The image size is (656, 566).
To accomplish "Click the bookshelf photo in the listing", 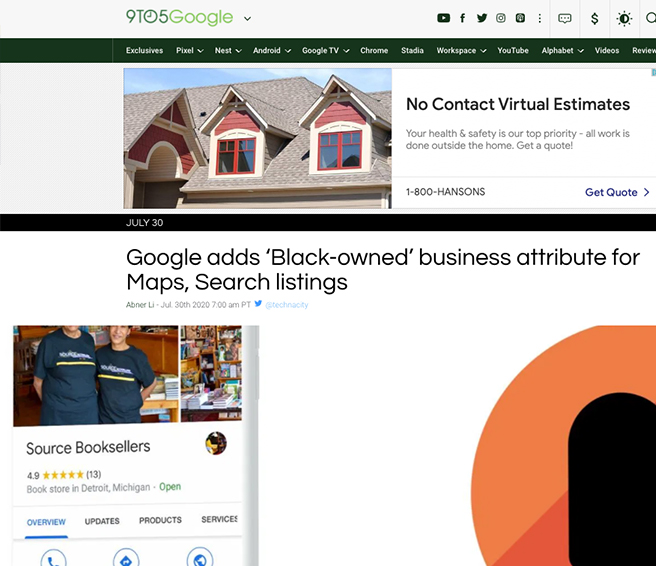I will tap(211, 373).
